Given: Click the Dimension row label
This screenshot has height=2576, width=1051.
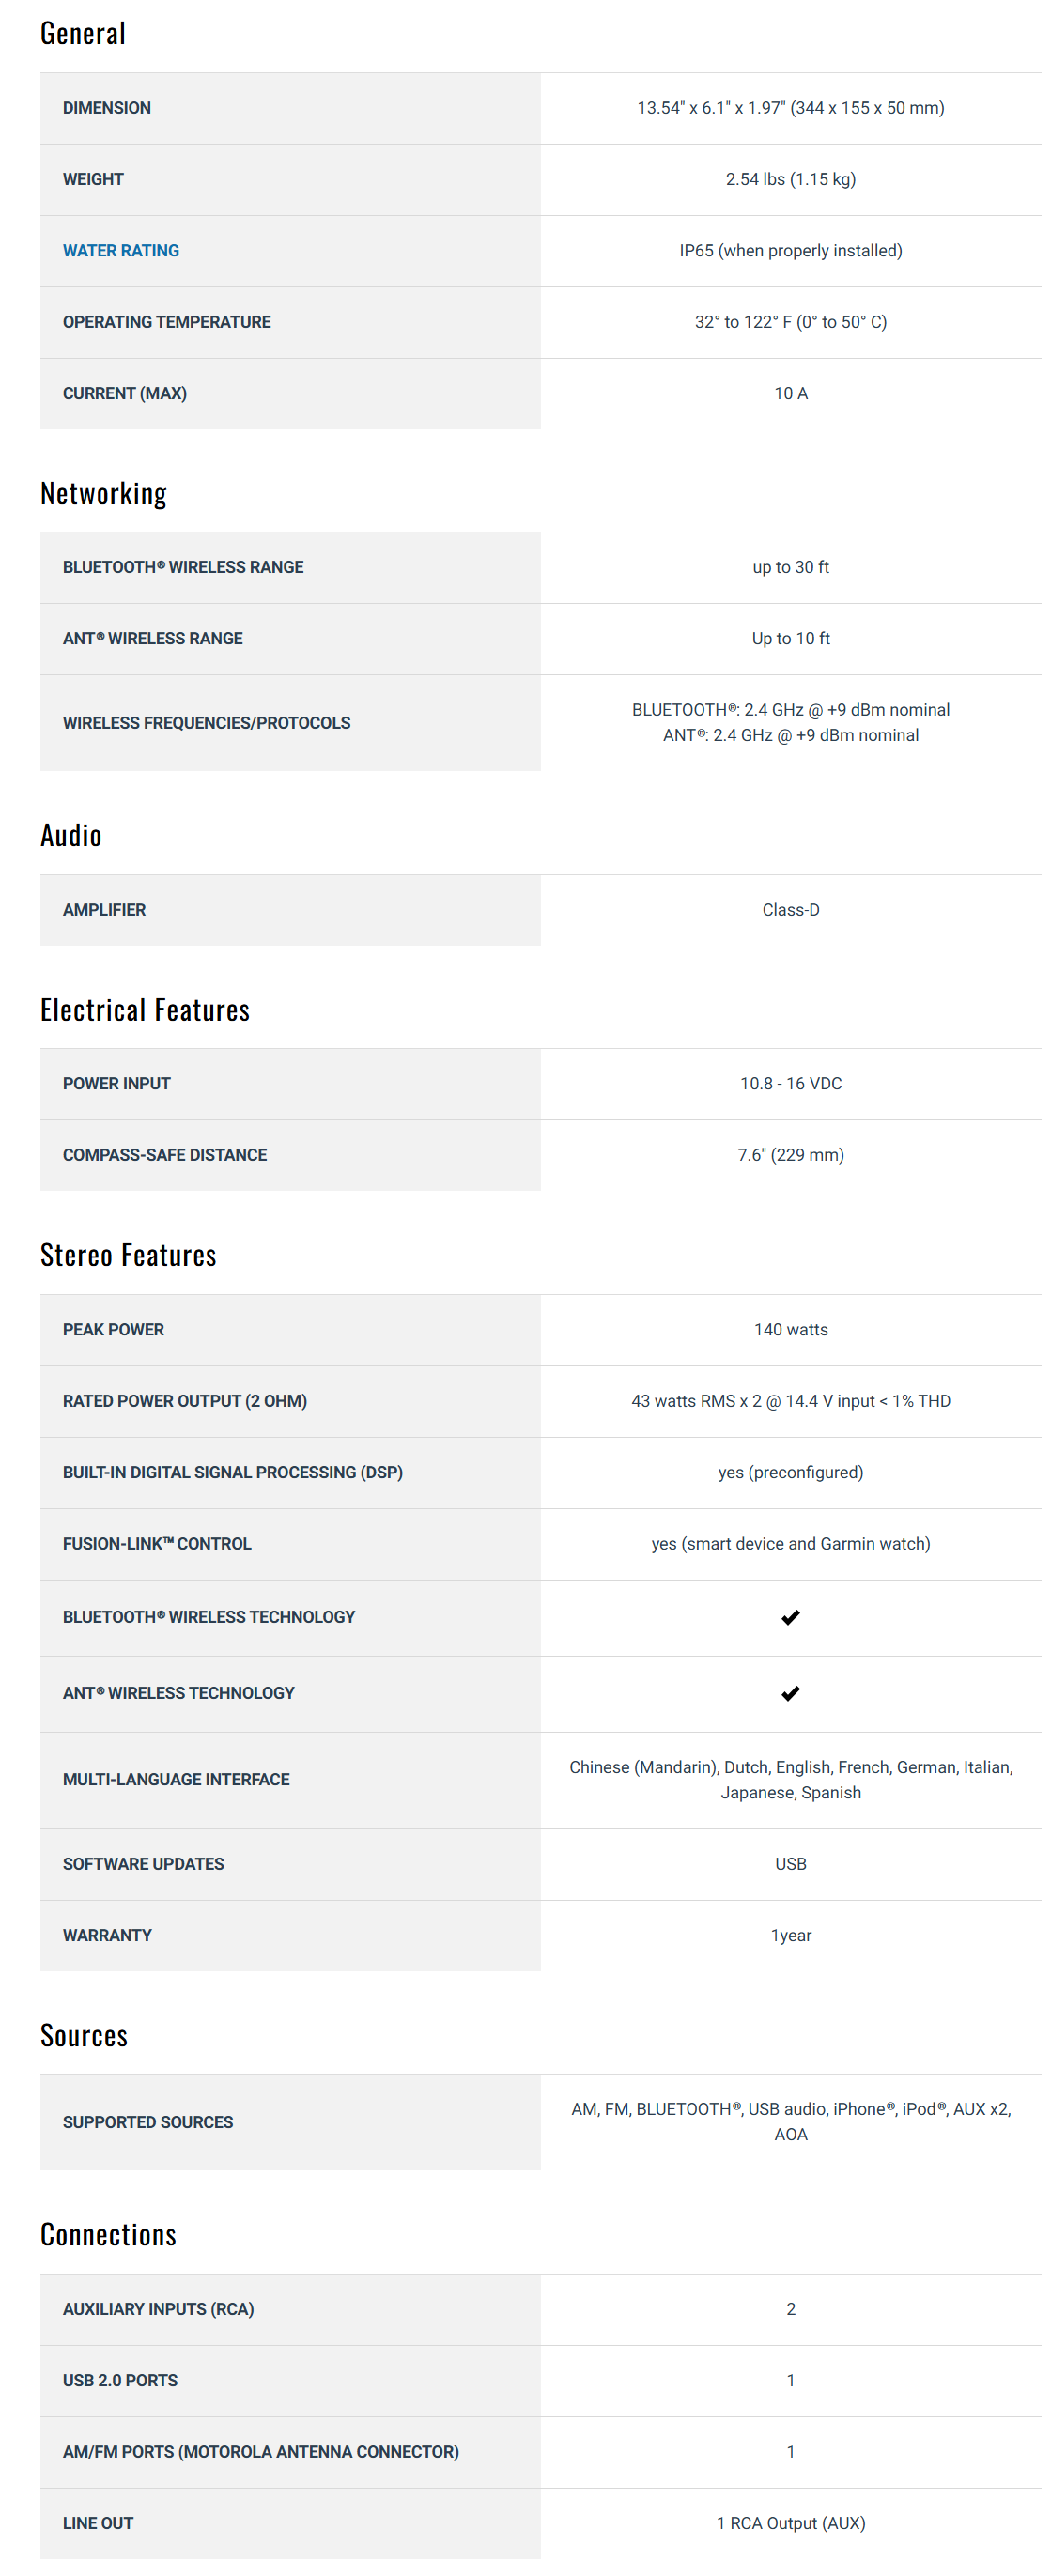Looking at the screenshot, I should pos(107,108).
